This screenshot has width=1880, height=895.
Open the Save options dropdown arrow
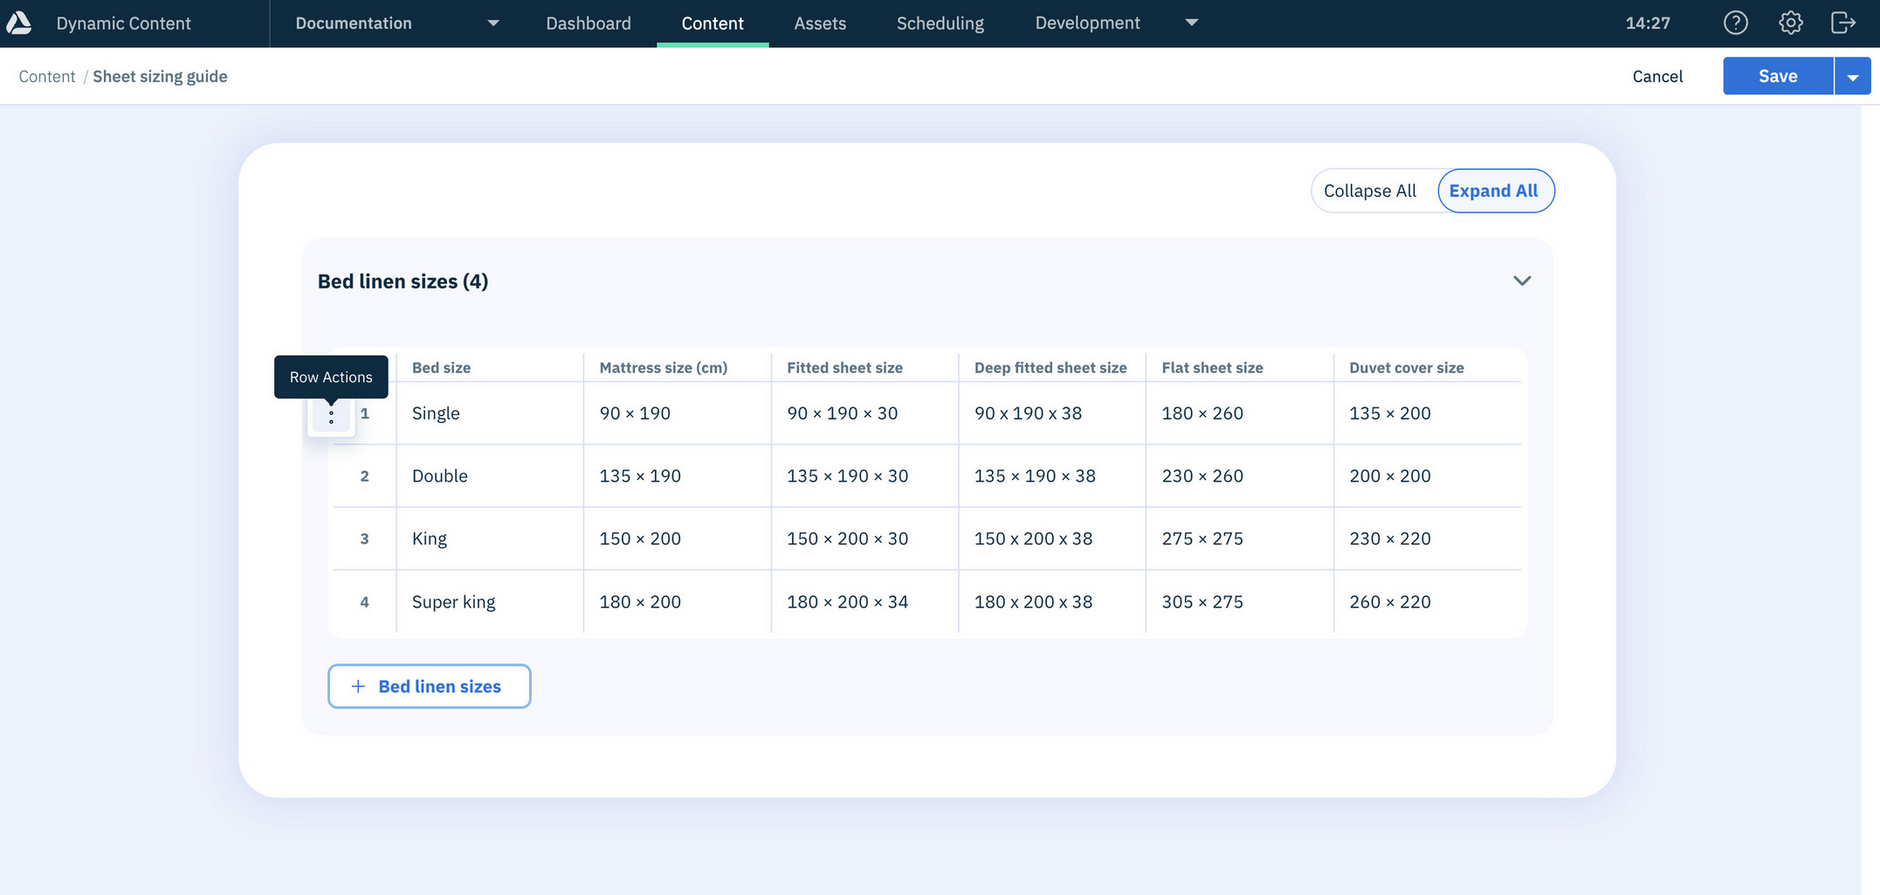click(1852, 77)
